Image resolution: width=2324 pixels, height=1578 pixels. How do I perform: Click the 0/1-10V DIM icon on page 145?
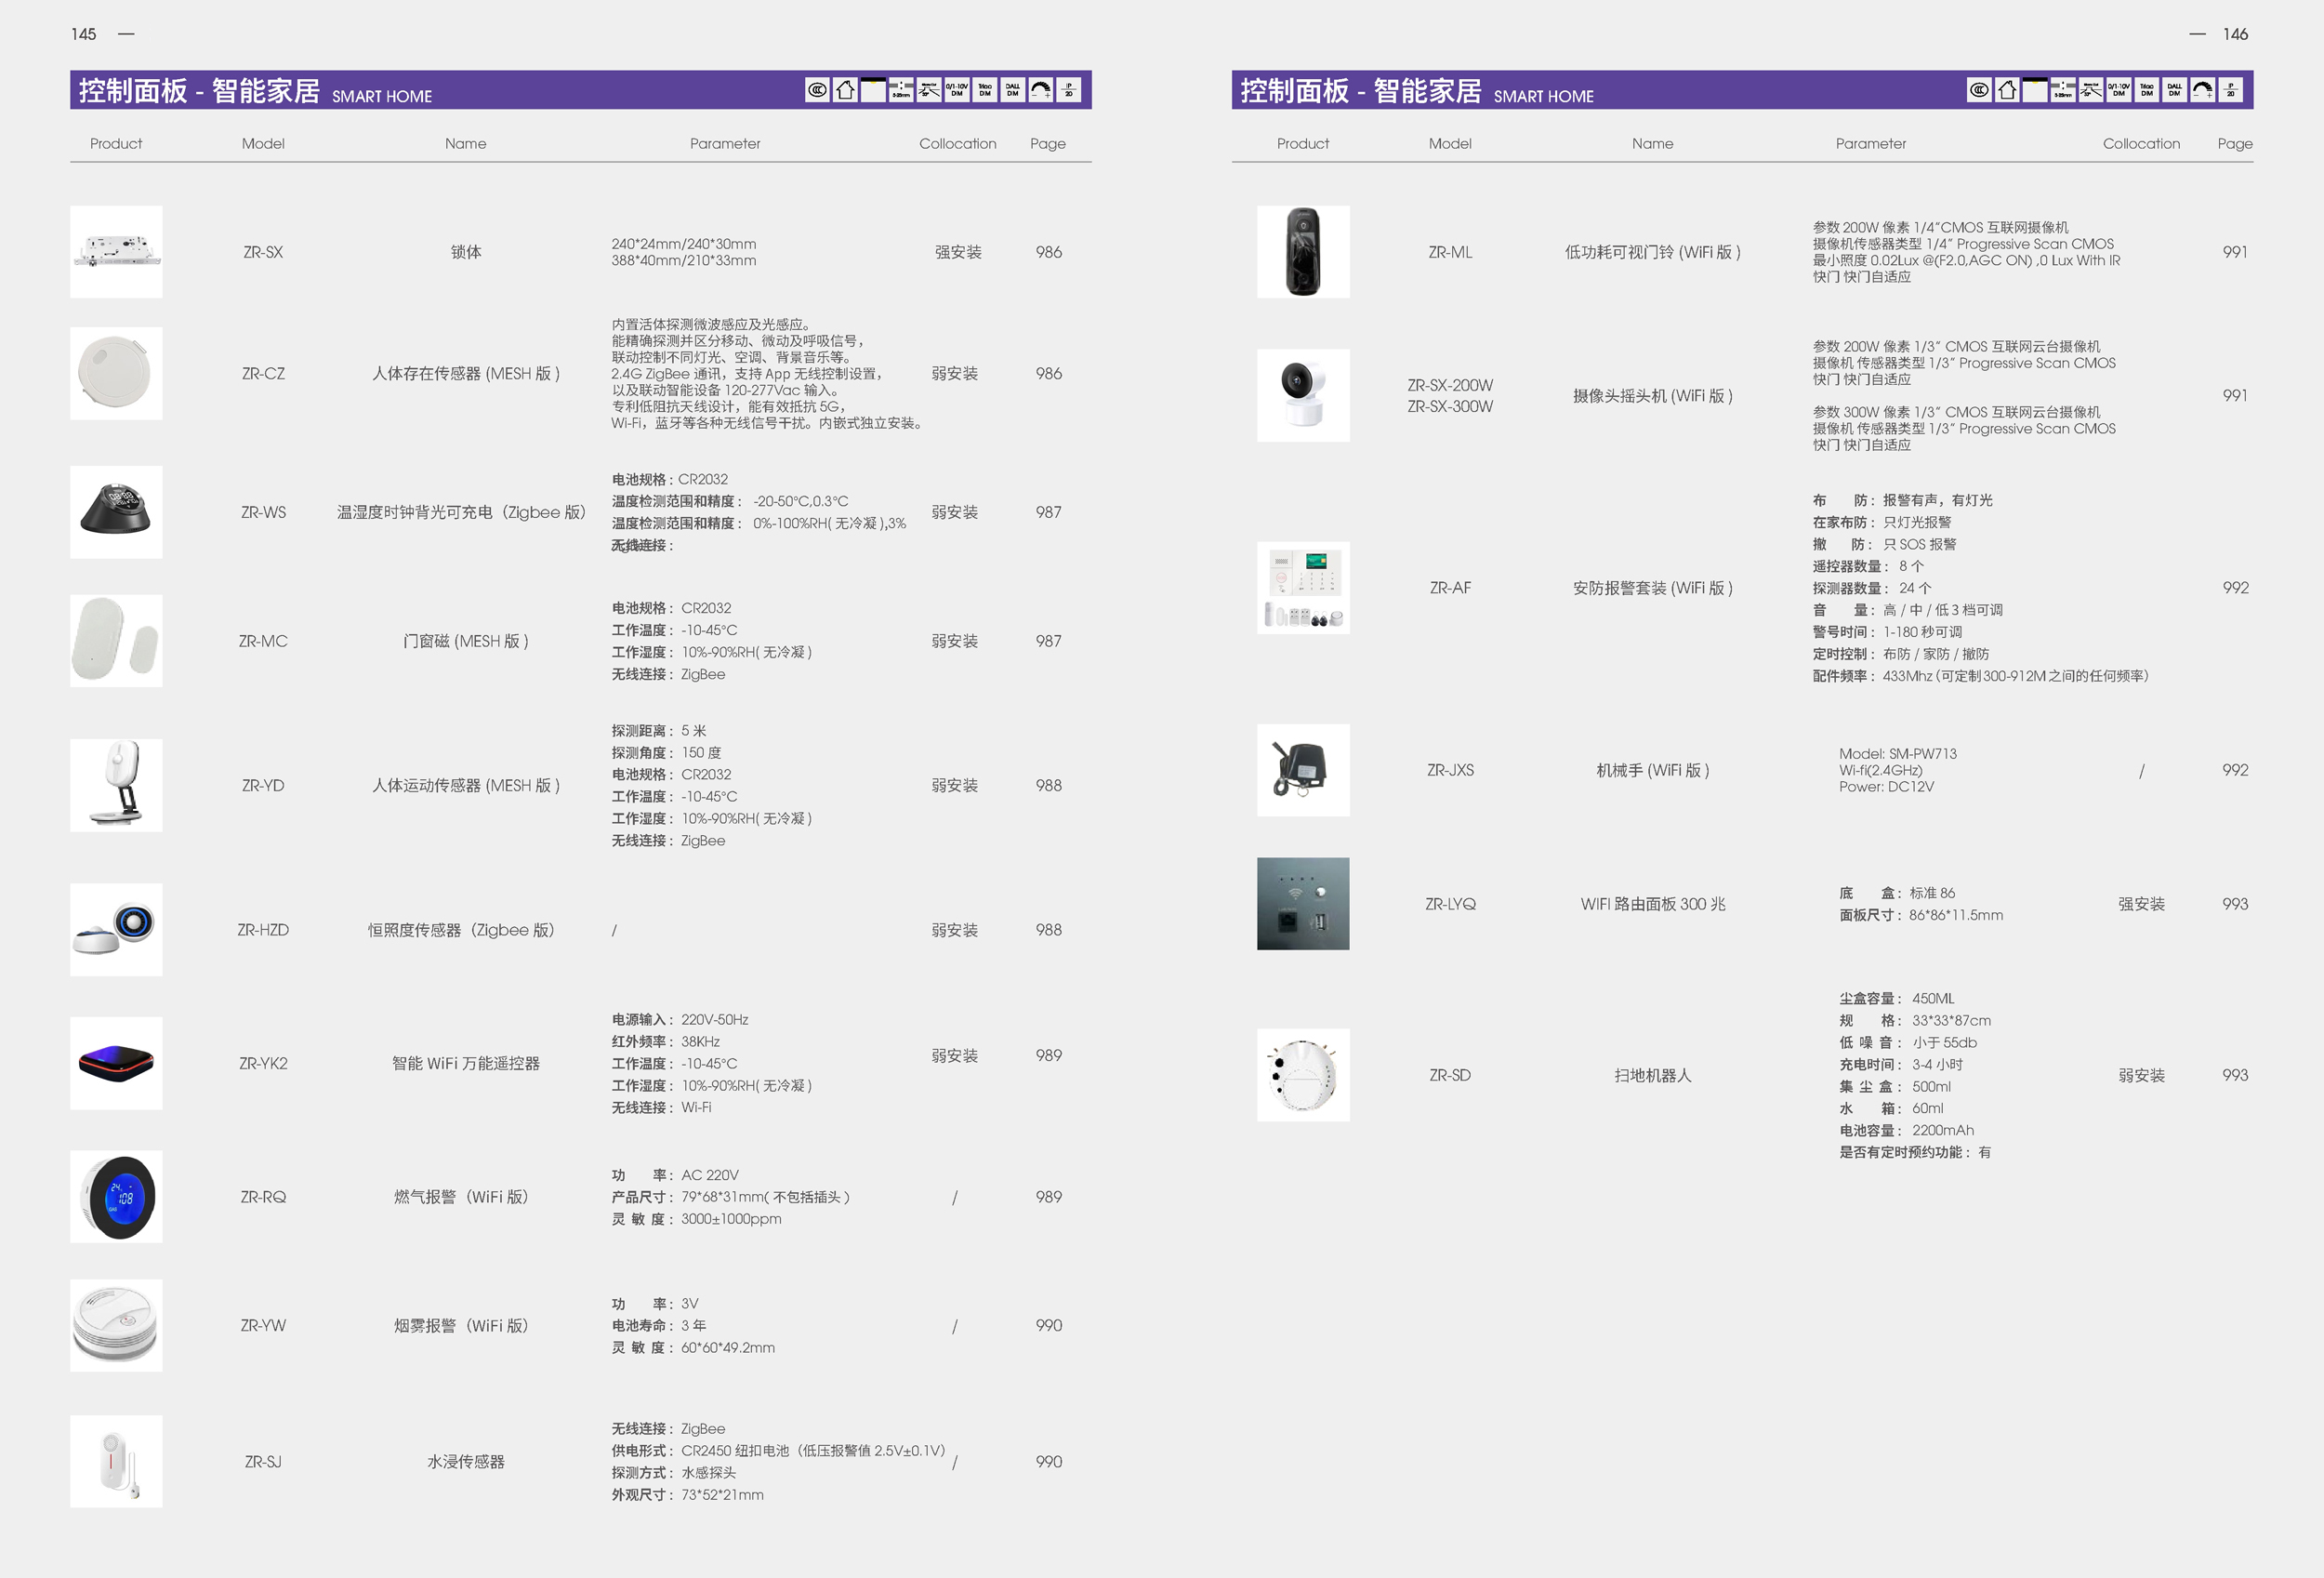[x=957, y=90]
